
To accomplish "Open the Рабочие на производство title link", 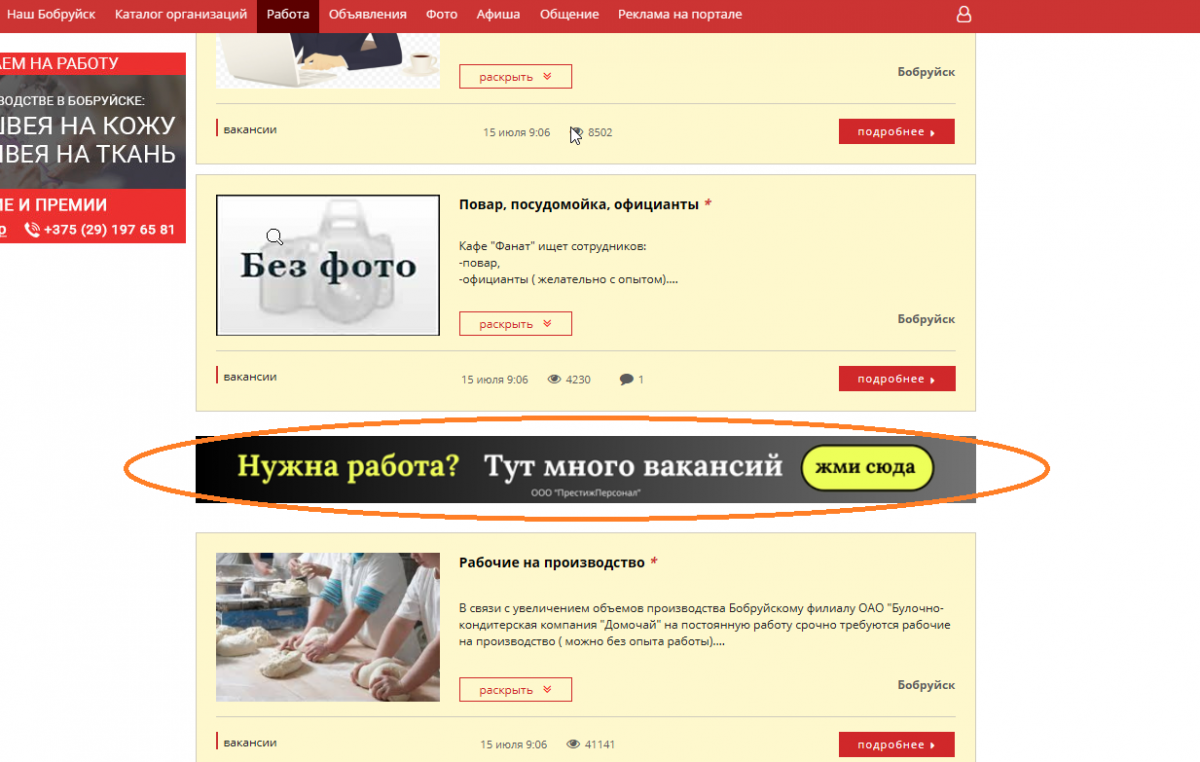I will pyautogui.click(x=552, y=562).
